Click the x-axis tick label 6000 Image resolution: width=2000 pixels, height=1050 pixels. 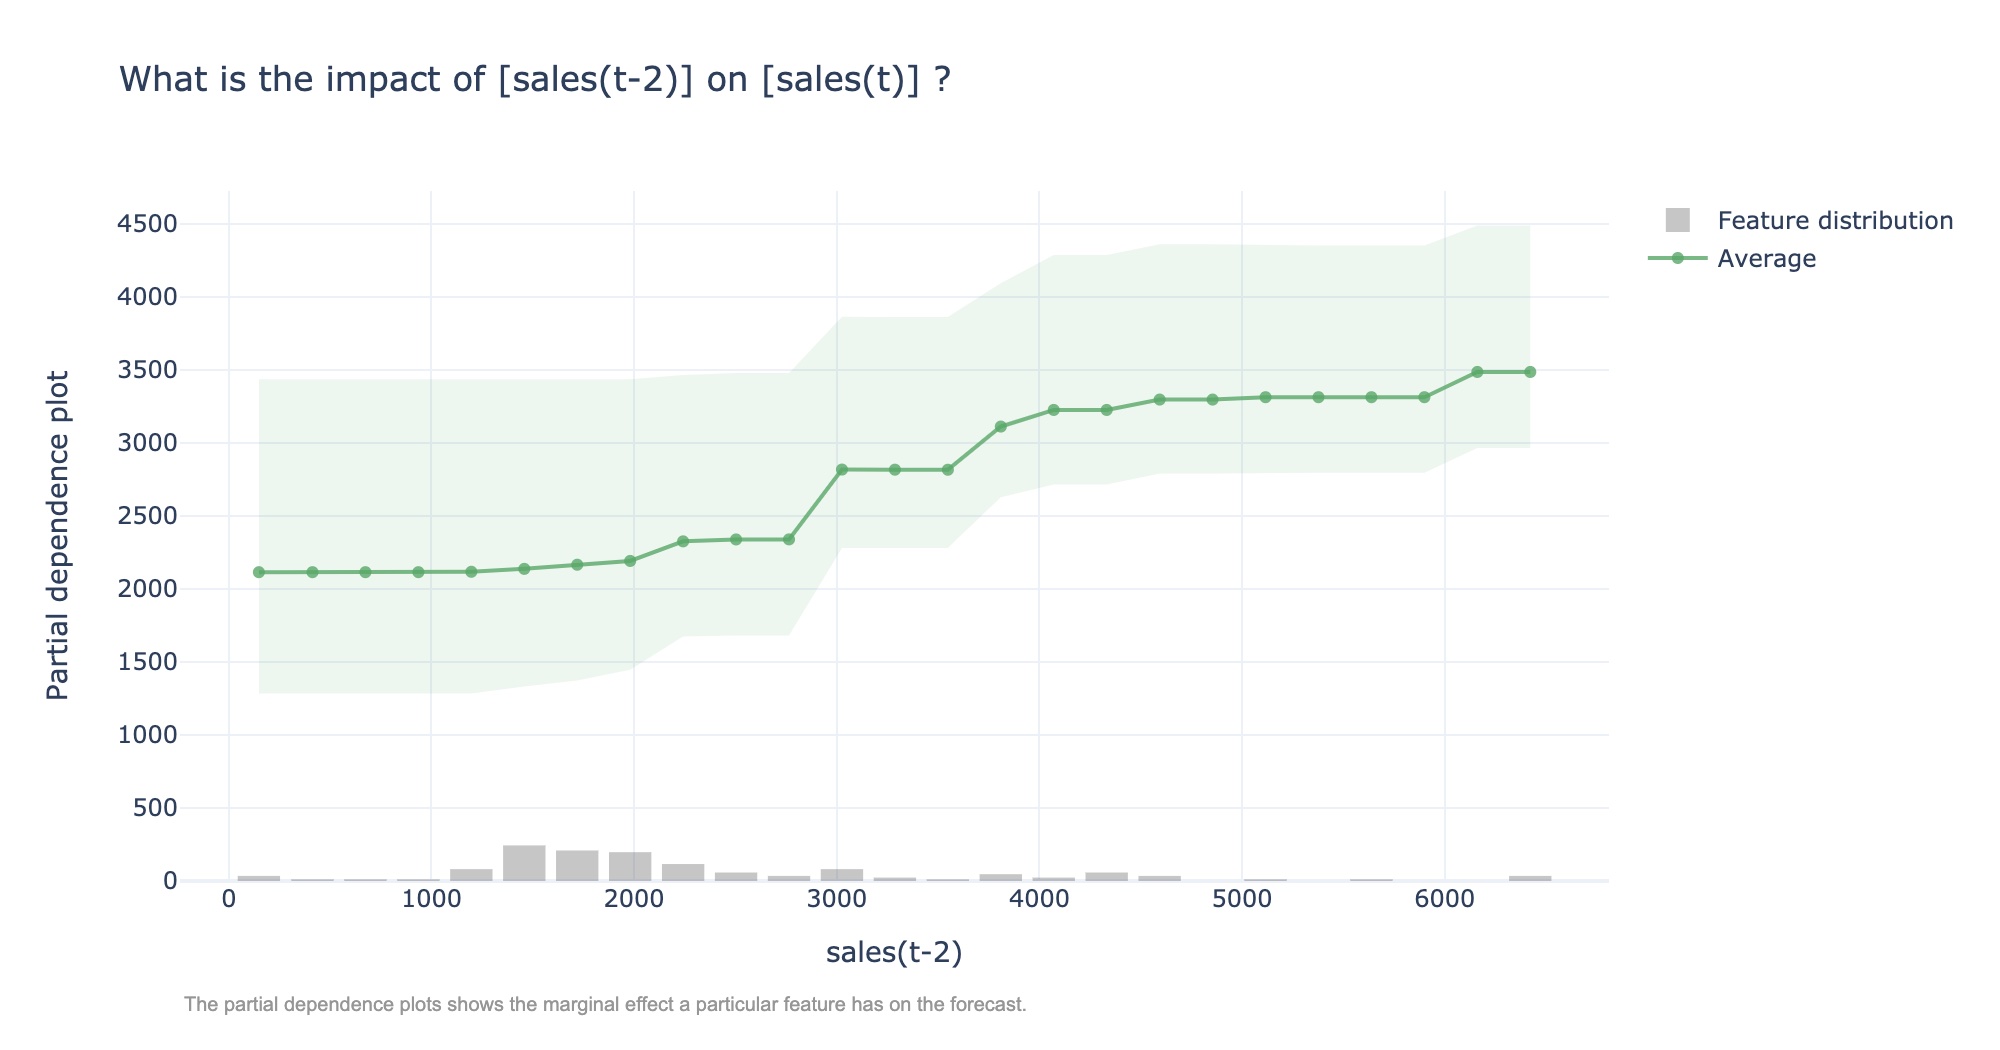coord(1444,899)
